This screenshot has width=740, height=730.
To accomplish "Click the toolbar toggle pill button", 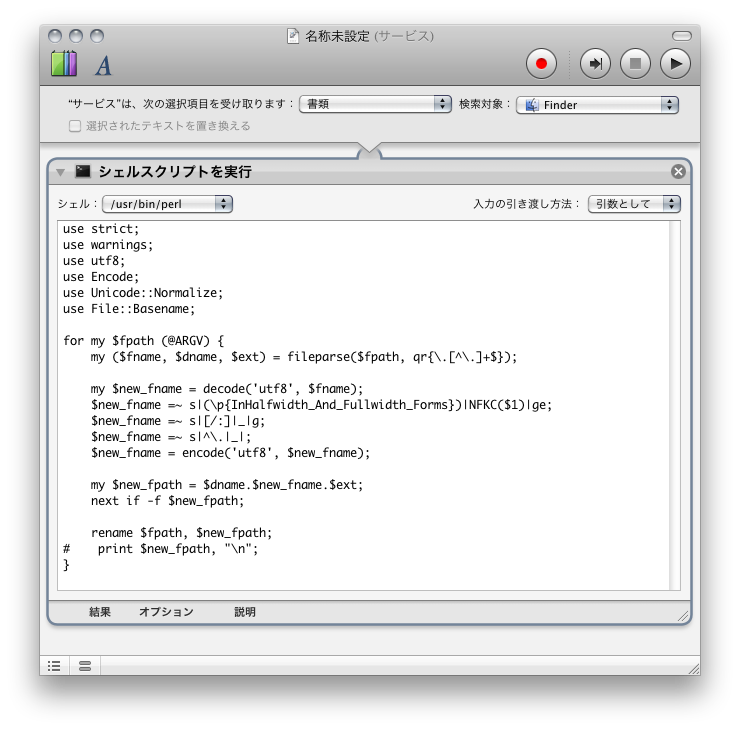I will pyautogui.click(x=681, y=36).
